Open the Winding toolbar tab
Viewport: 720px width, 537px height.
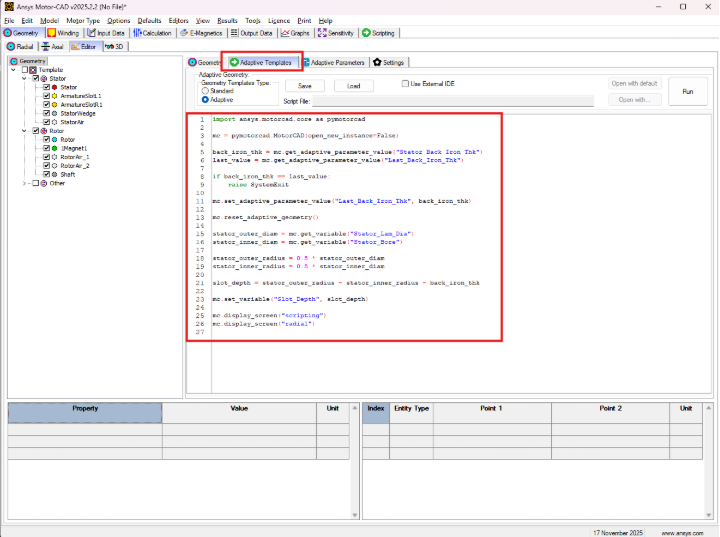click(63, 33)
